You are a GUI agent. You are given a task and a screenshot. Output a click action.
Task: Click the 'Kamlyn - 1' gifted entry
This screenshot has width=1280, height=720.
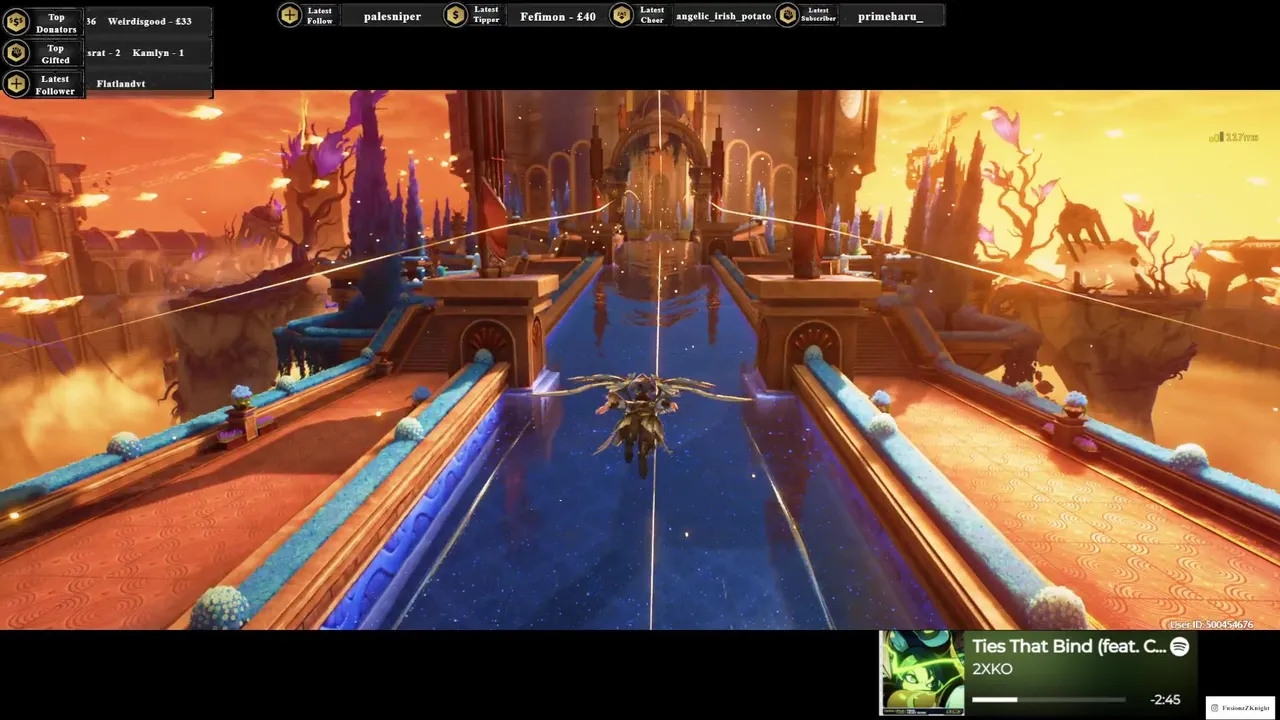[x=158, y=52]
